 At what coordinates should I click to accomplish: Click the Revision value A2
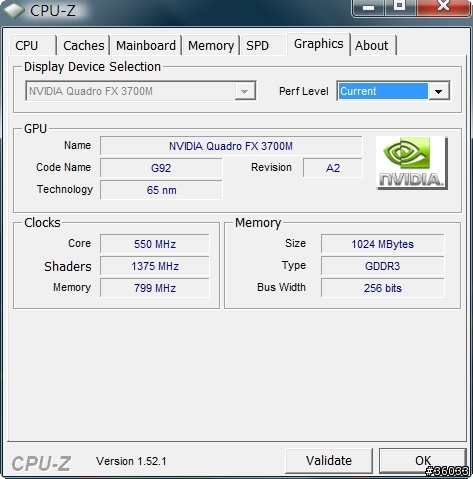pyautogui.click(x=333, y=168)
